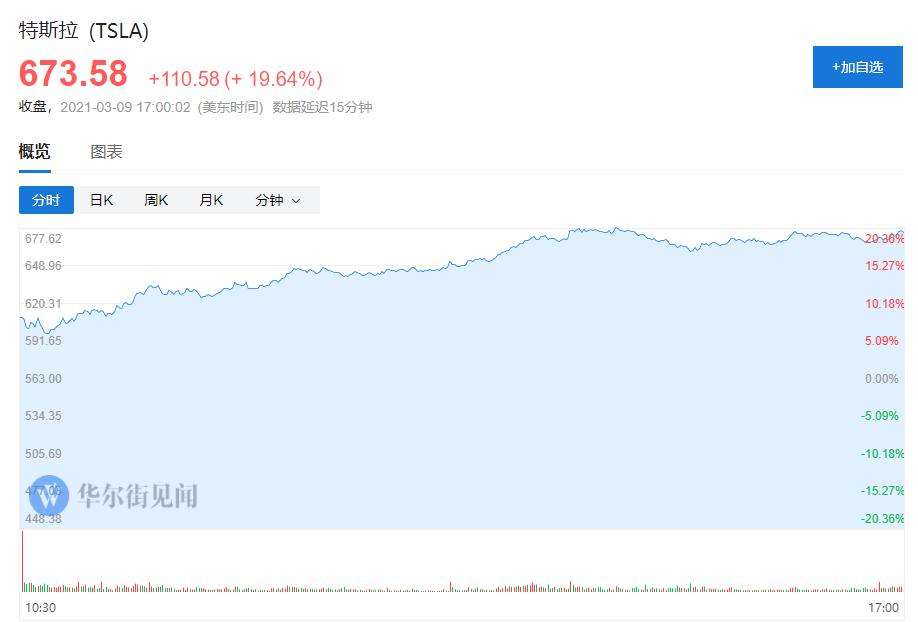Switch to the 概览 overview tab
This screenshot has width=918, height=622.
coord(35,152)
